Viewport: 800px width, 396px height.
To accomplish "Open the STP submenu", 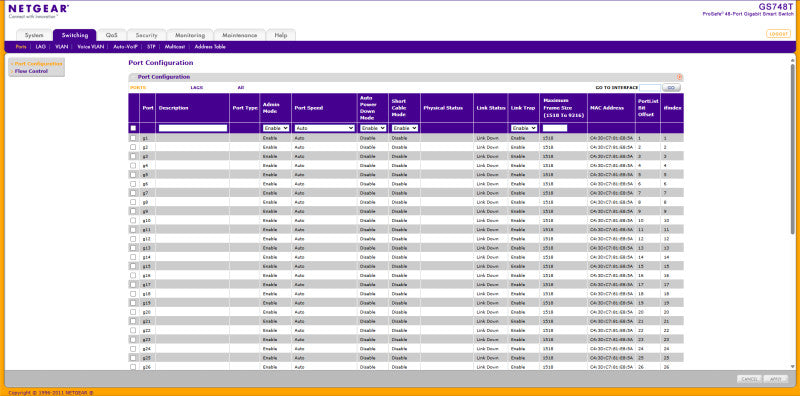I will point(151,46).
